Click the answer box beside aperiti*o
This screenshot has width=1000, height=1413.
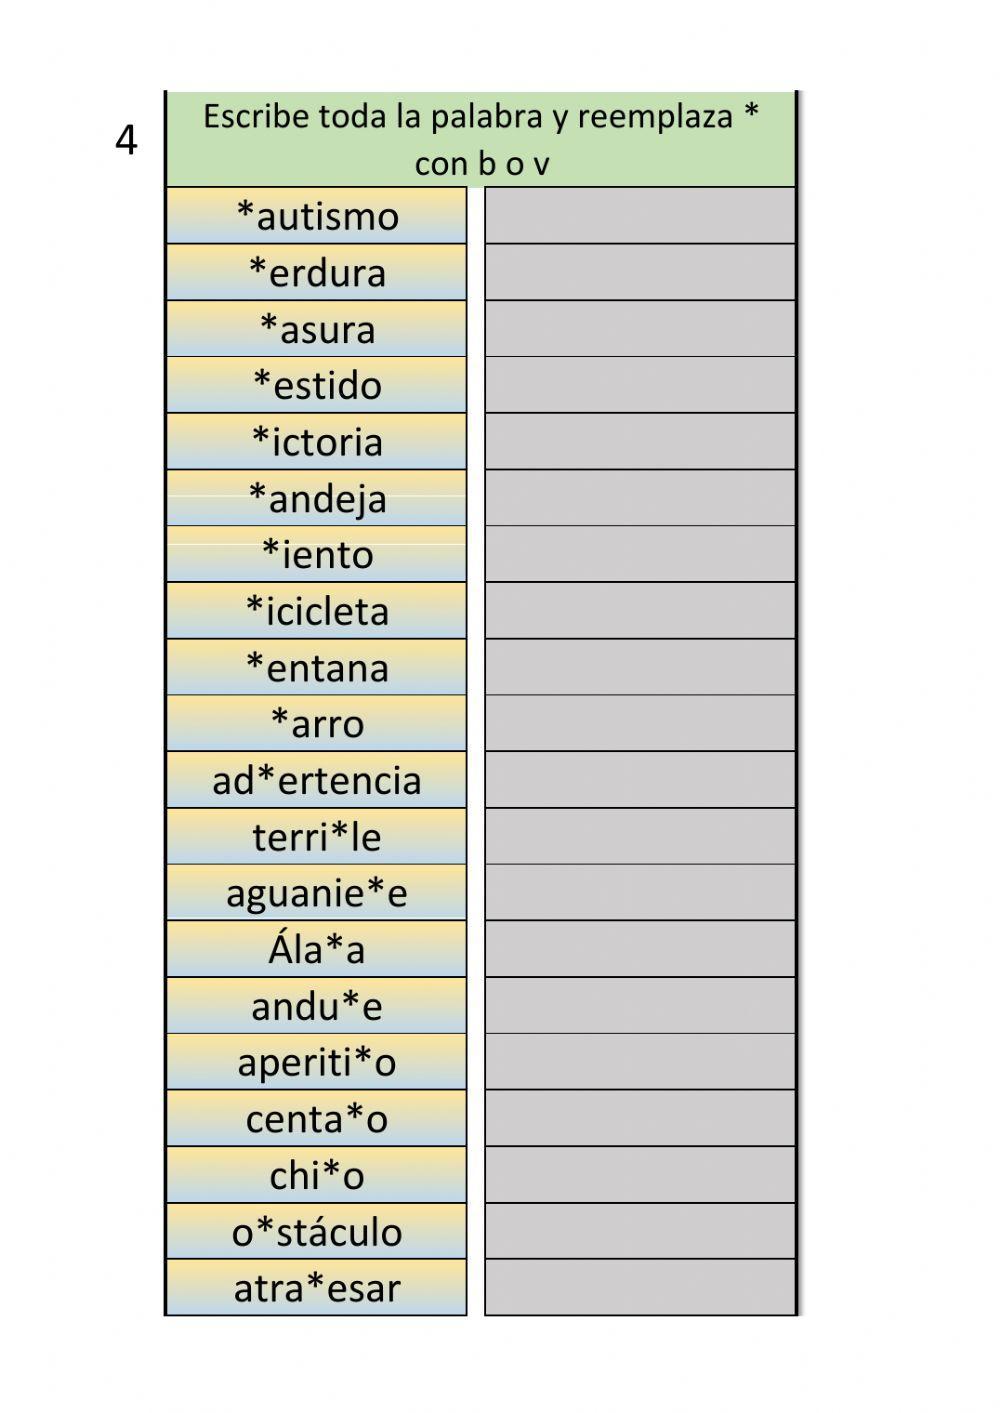640,1061
